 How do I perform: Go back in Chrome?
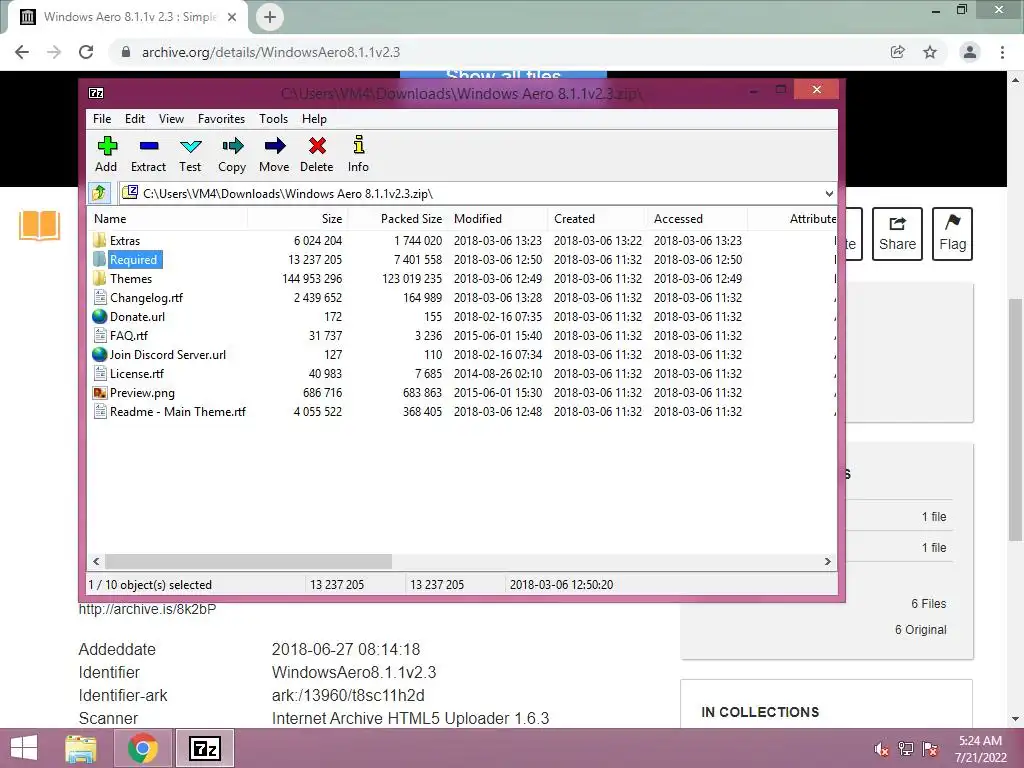click(x=22, y=52)
